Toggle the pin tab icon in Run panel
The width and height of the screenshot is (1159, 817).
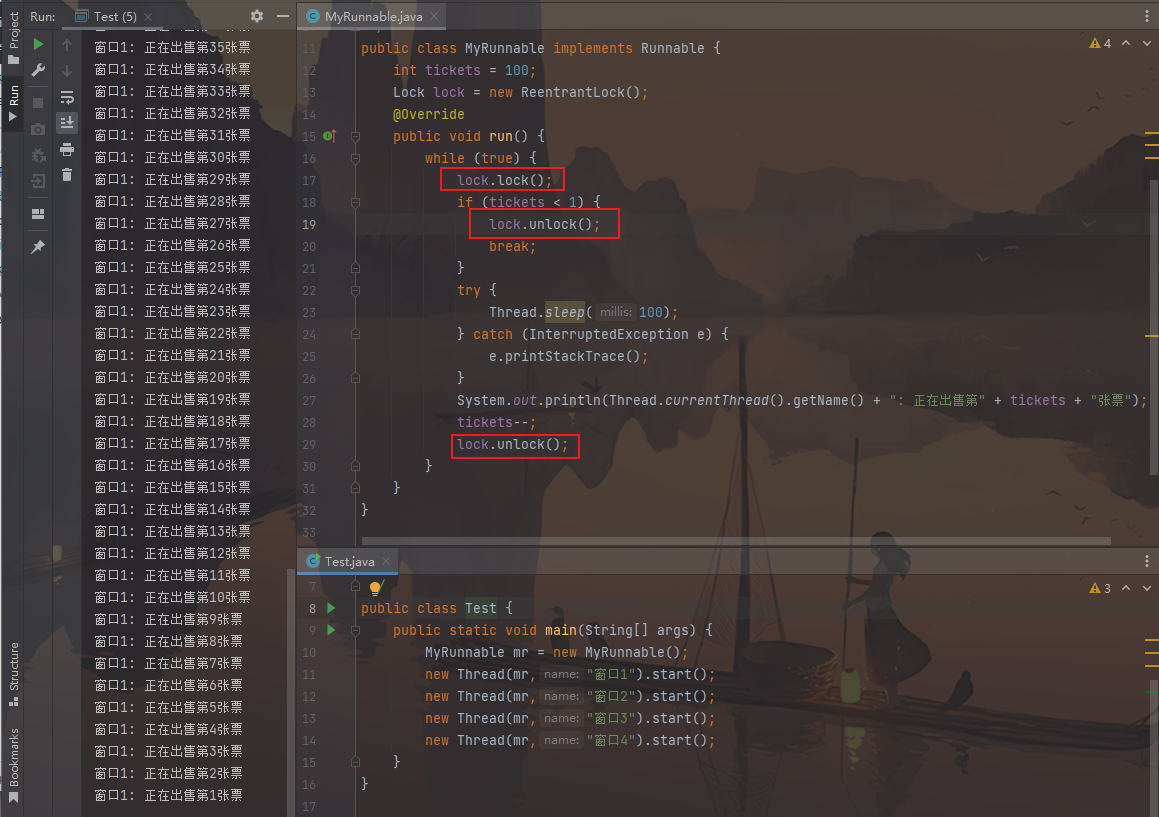pyautogui.click(x=38, y=247)
